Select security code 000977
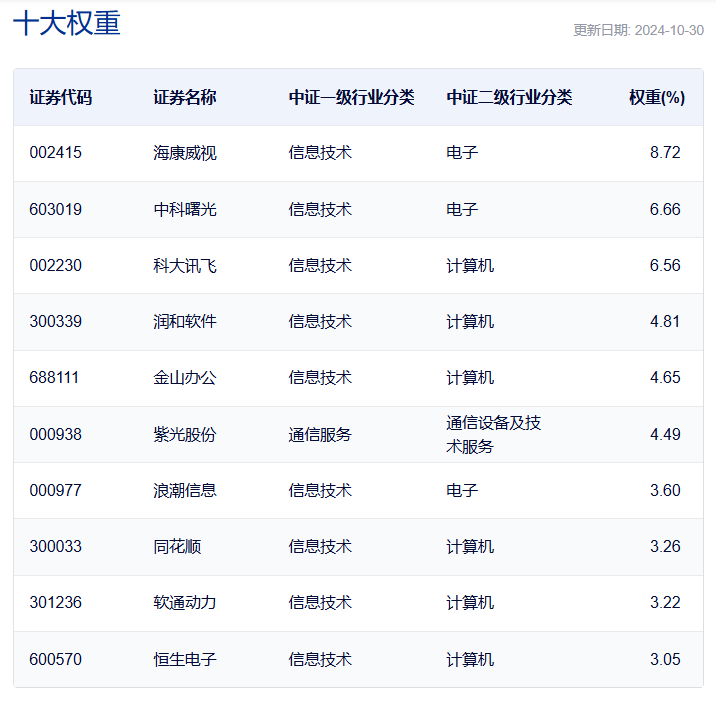 (56, 490)
